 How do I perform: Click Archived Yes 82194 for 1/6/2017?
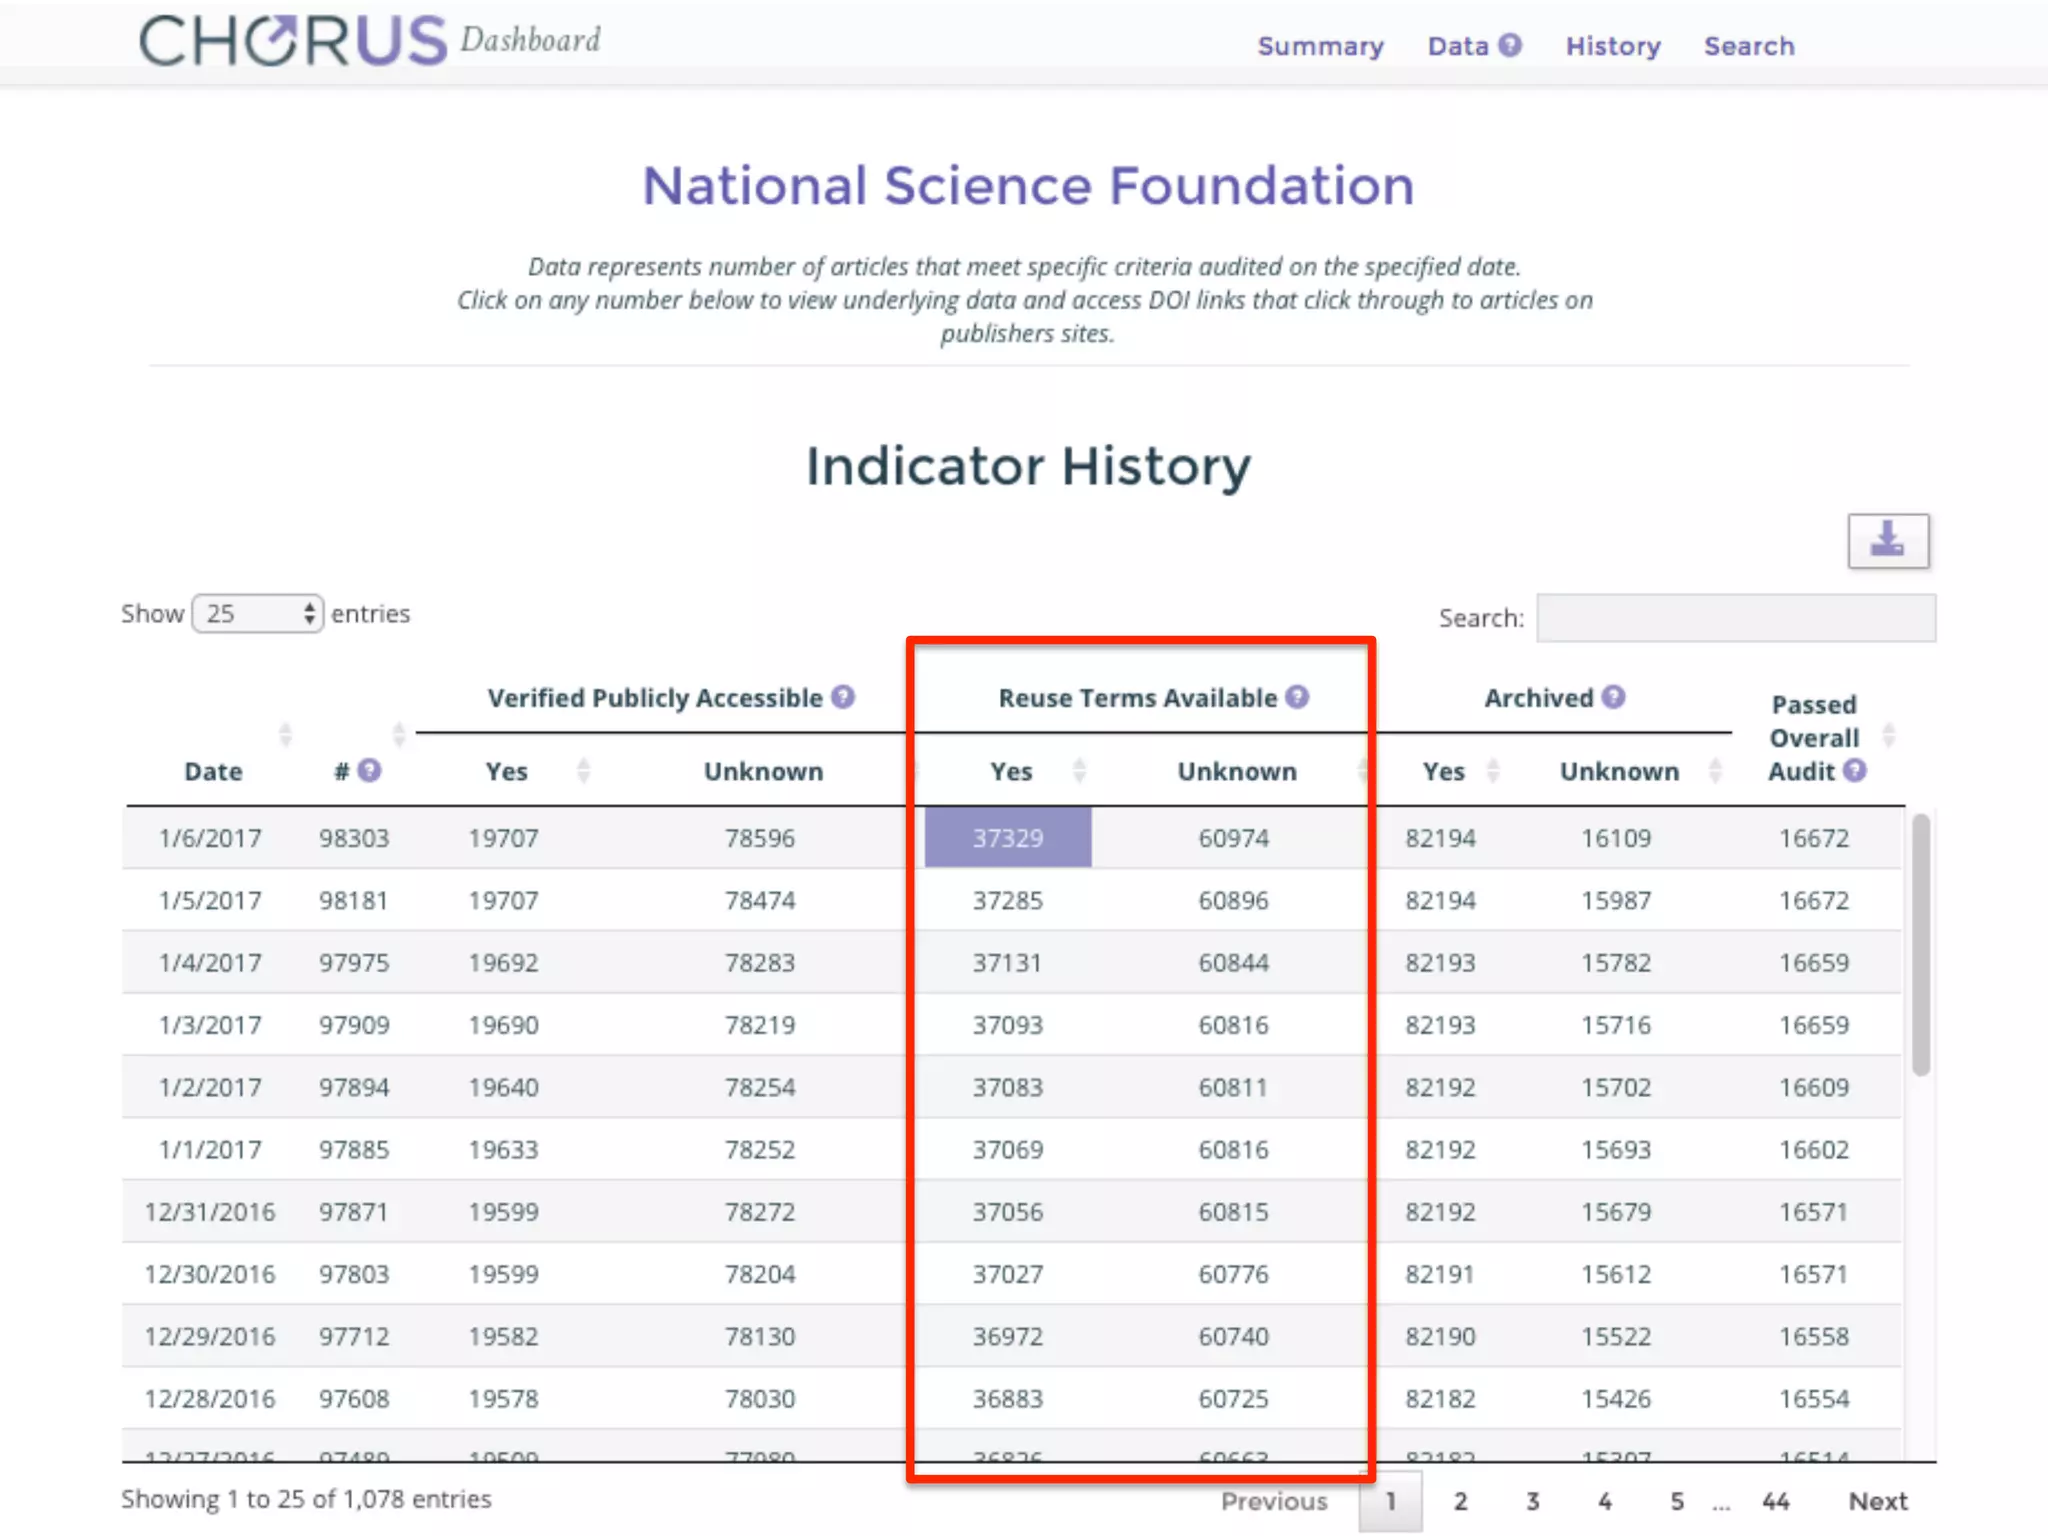pyautogui.click(x=1440, y=838)
